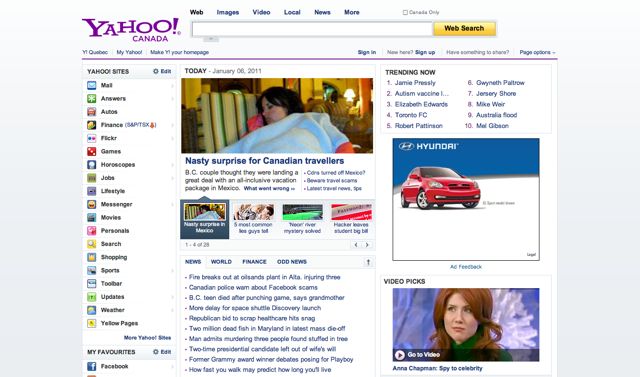The height and width of the screenshot is (377, 640).
Task: Click the Finance icon in sidebar
Action: coord(91,125)
